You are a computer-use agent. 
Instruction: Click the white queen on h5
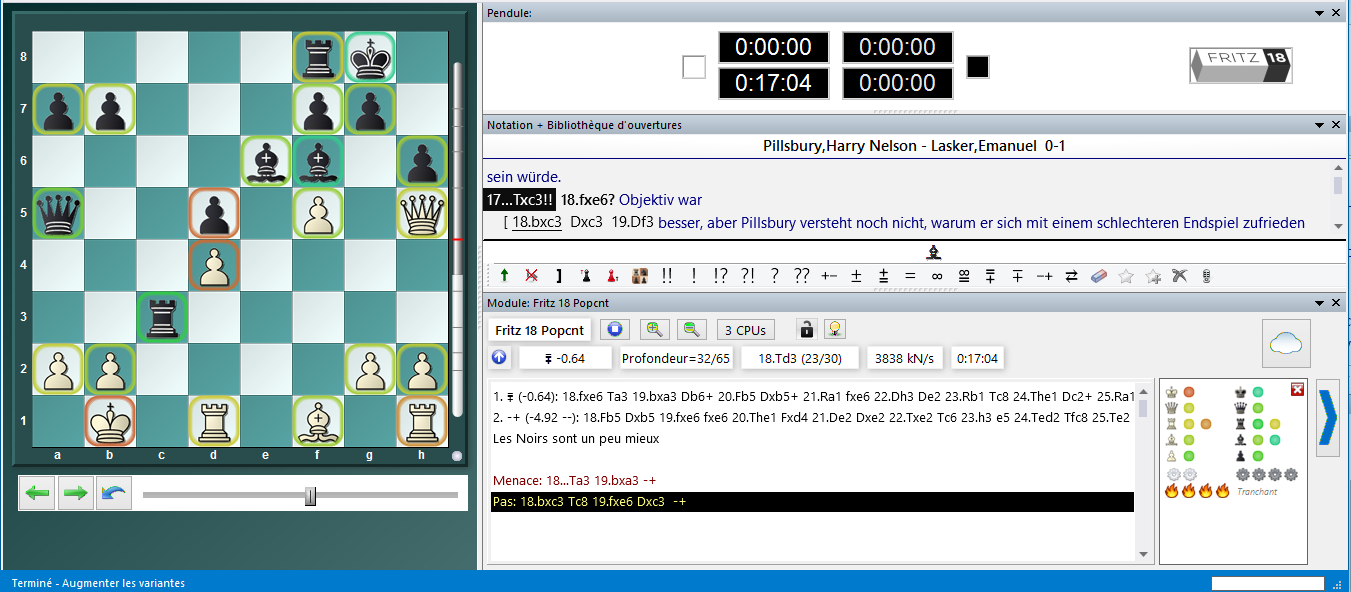(x=422, y=213)
